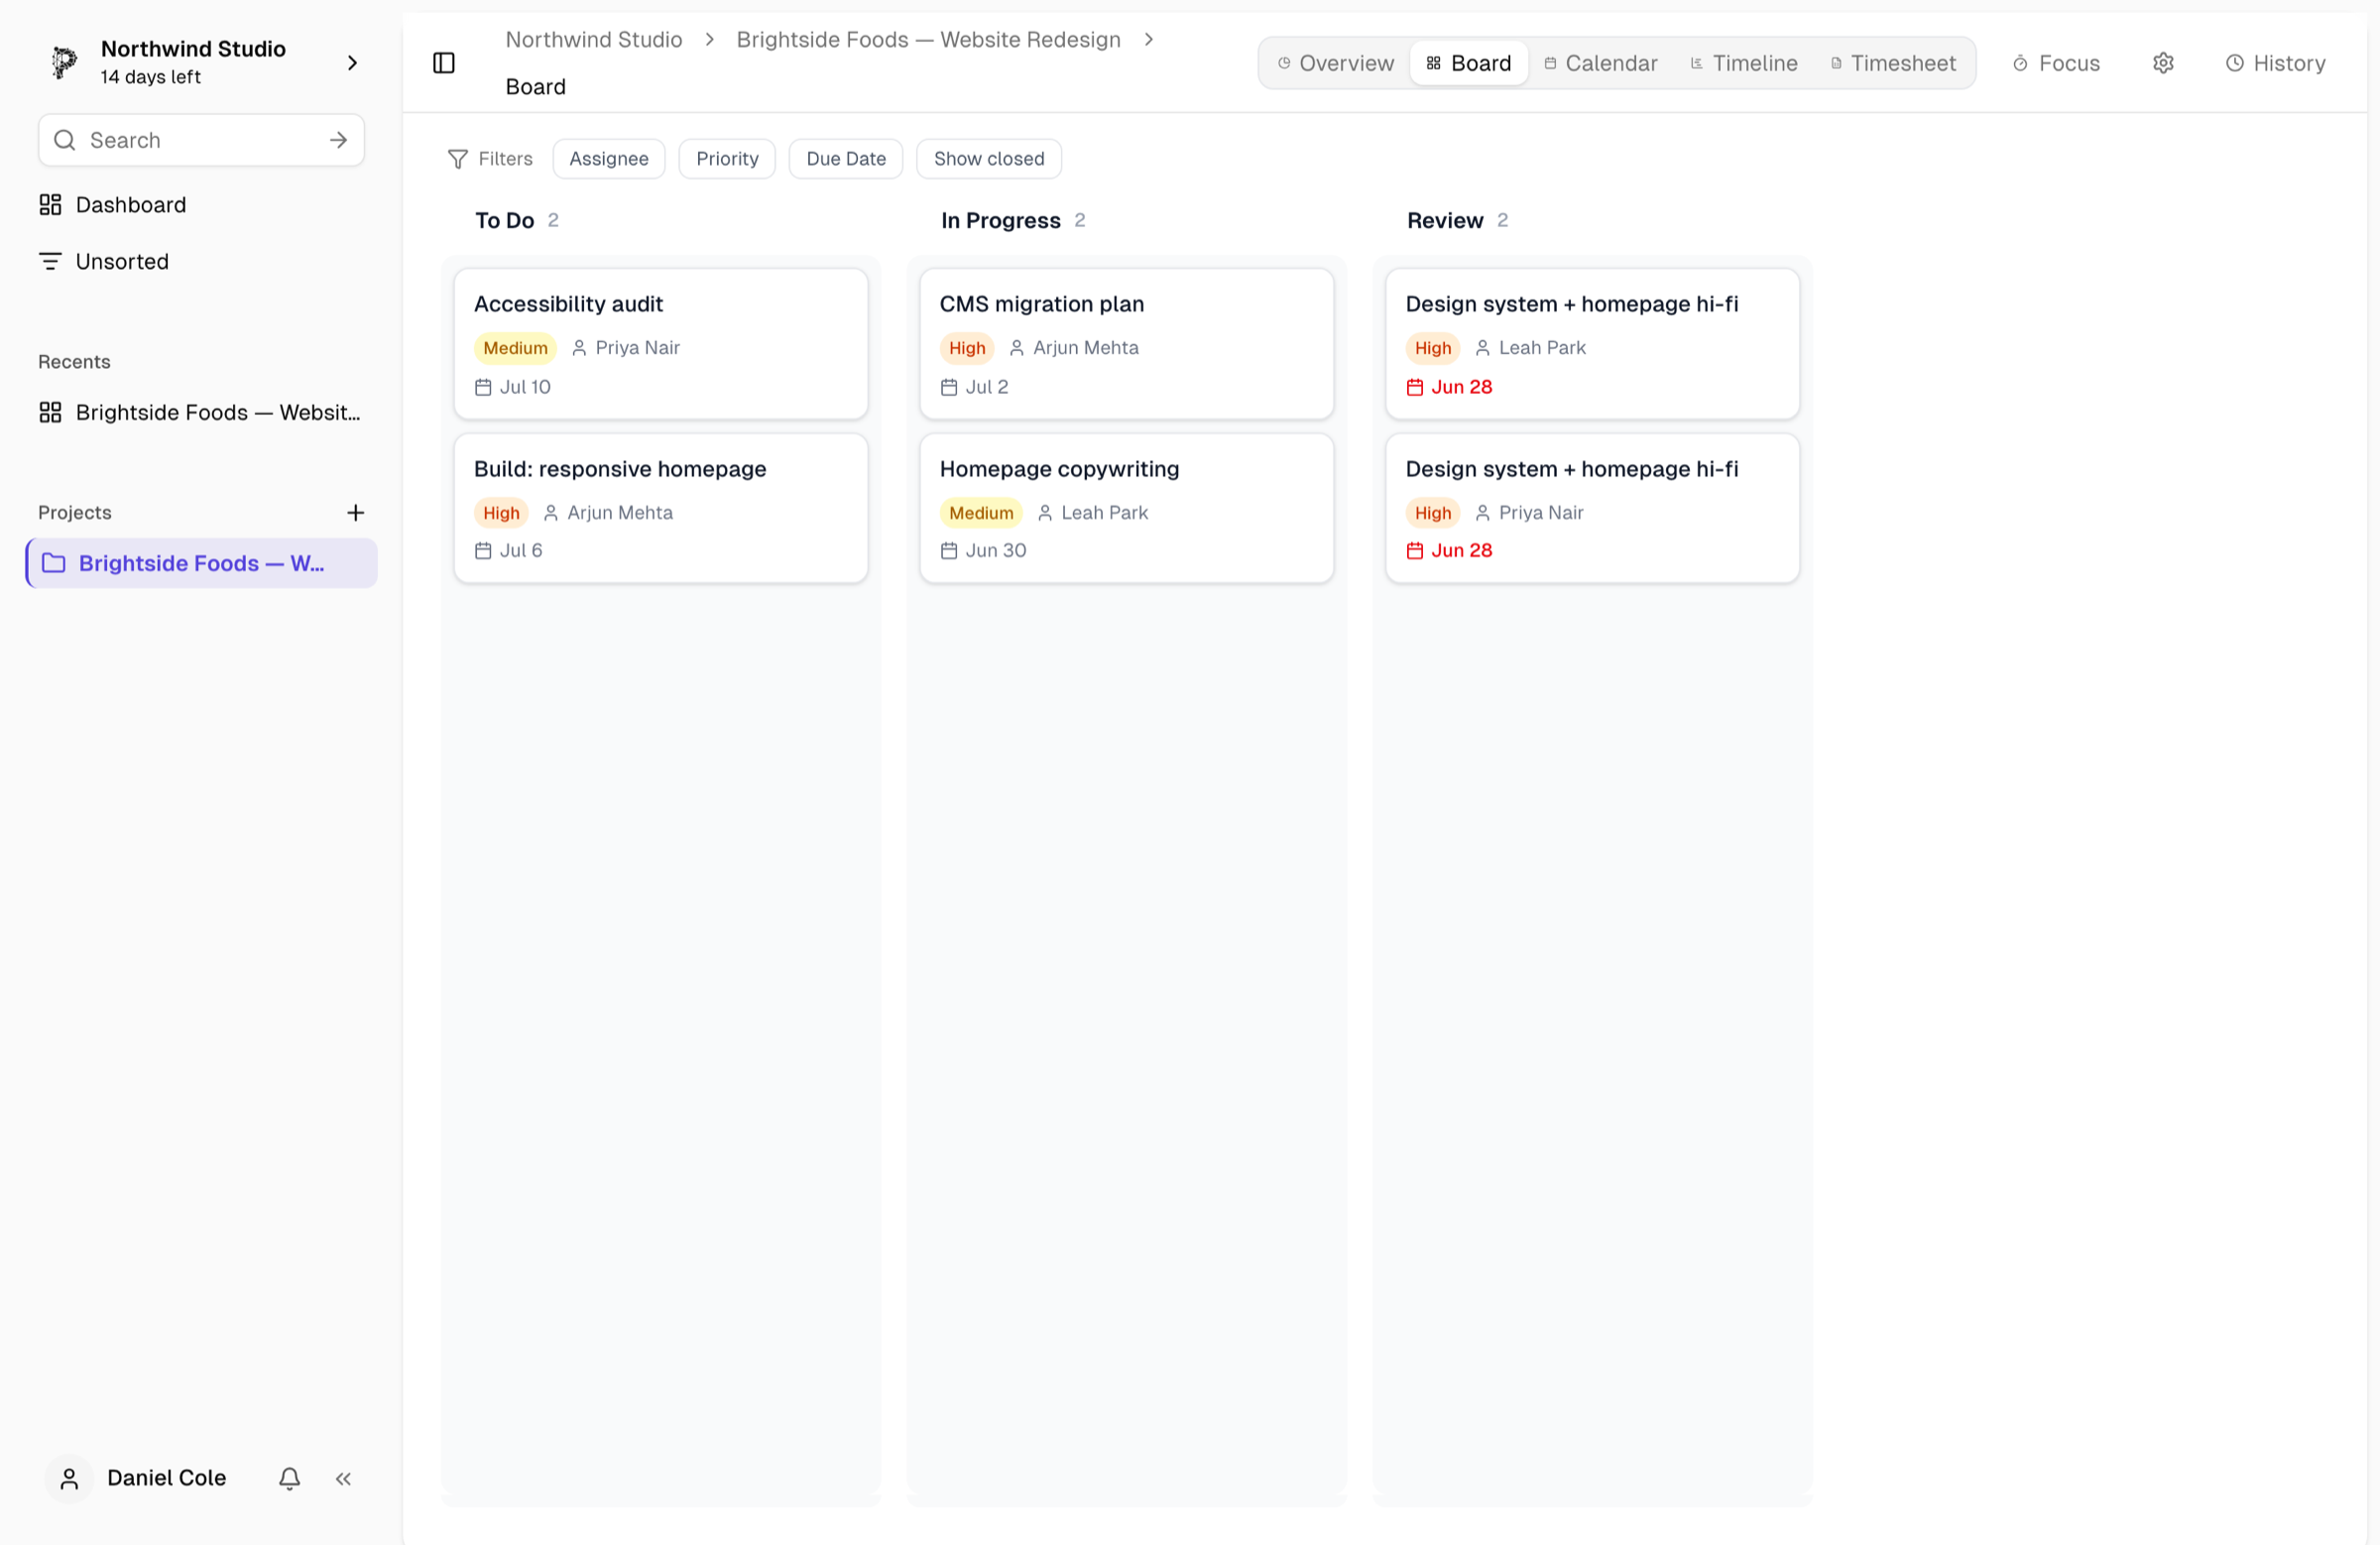Click the Jul 2 due date
The width and height of the screenshot is (2380, 1545).
click(987, 387)
